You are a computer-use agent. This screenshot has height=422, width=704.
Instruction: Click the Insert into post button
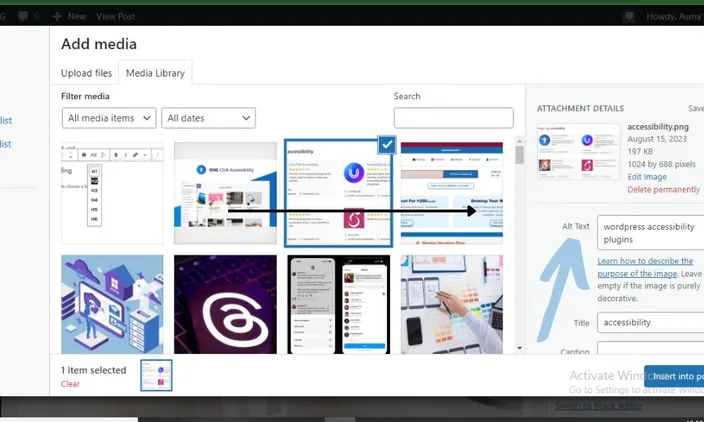click(674, 376)
